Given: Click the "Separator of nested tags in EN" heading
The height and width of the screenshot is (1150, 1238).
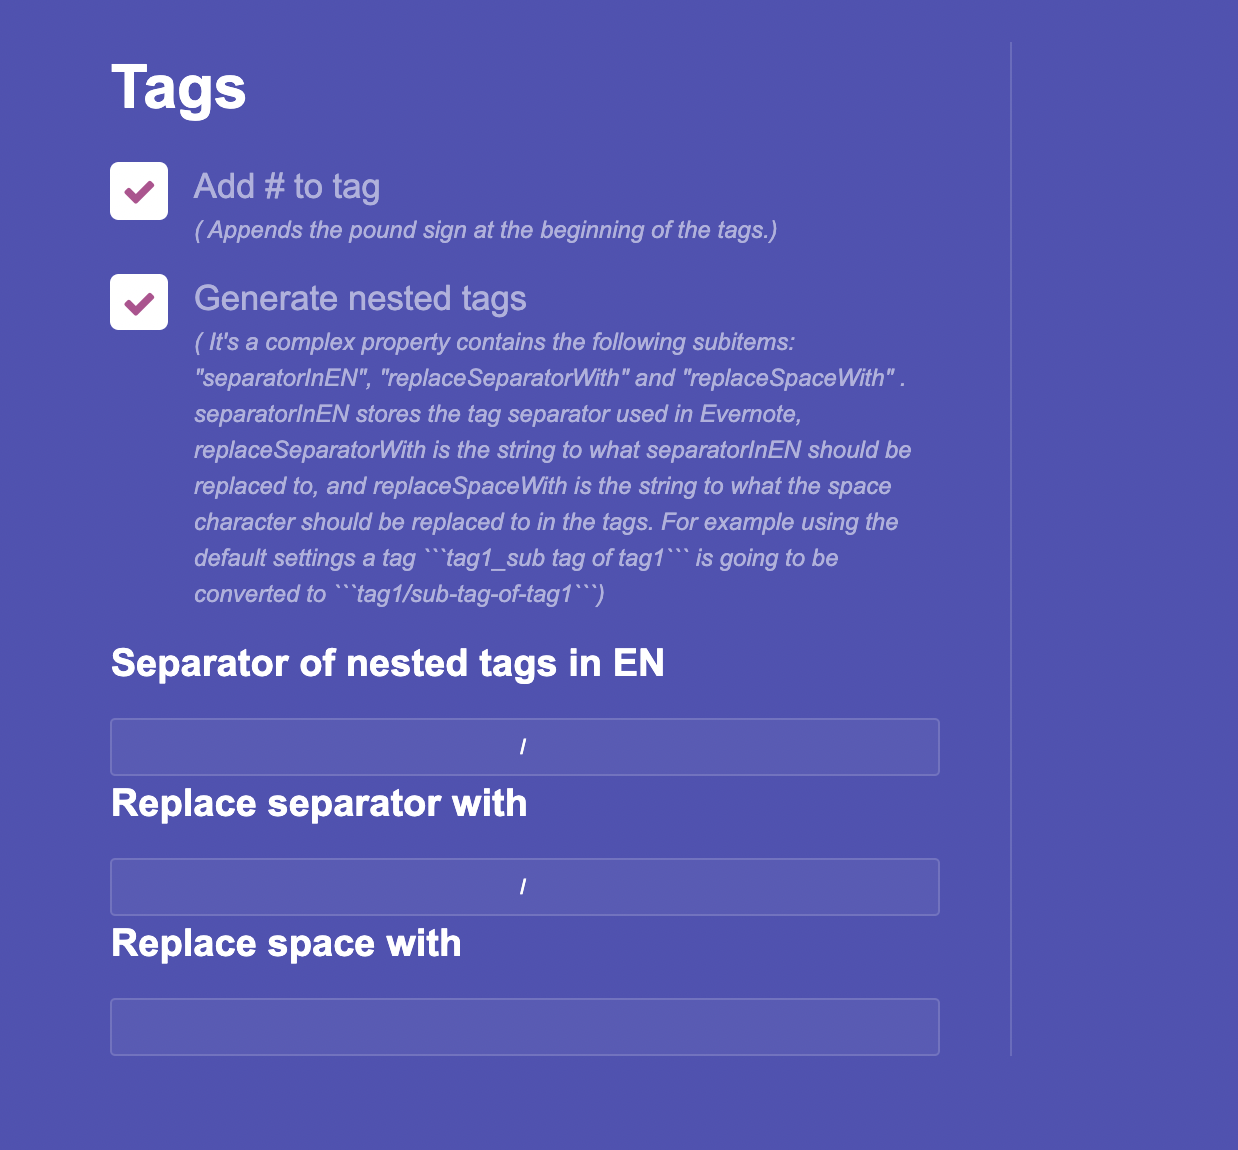Looking at the screenshot, I should click(x=388, y=663).
